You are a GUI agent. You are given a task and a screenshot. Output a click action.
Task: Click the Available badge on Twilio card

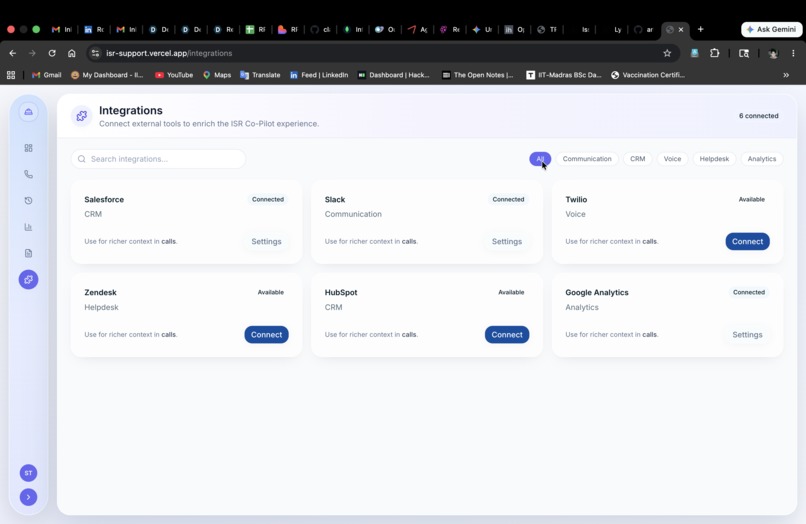pos(752,200)
